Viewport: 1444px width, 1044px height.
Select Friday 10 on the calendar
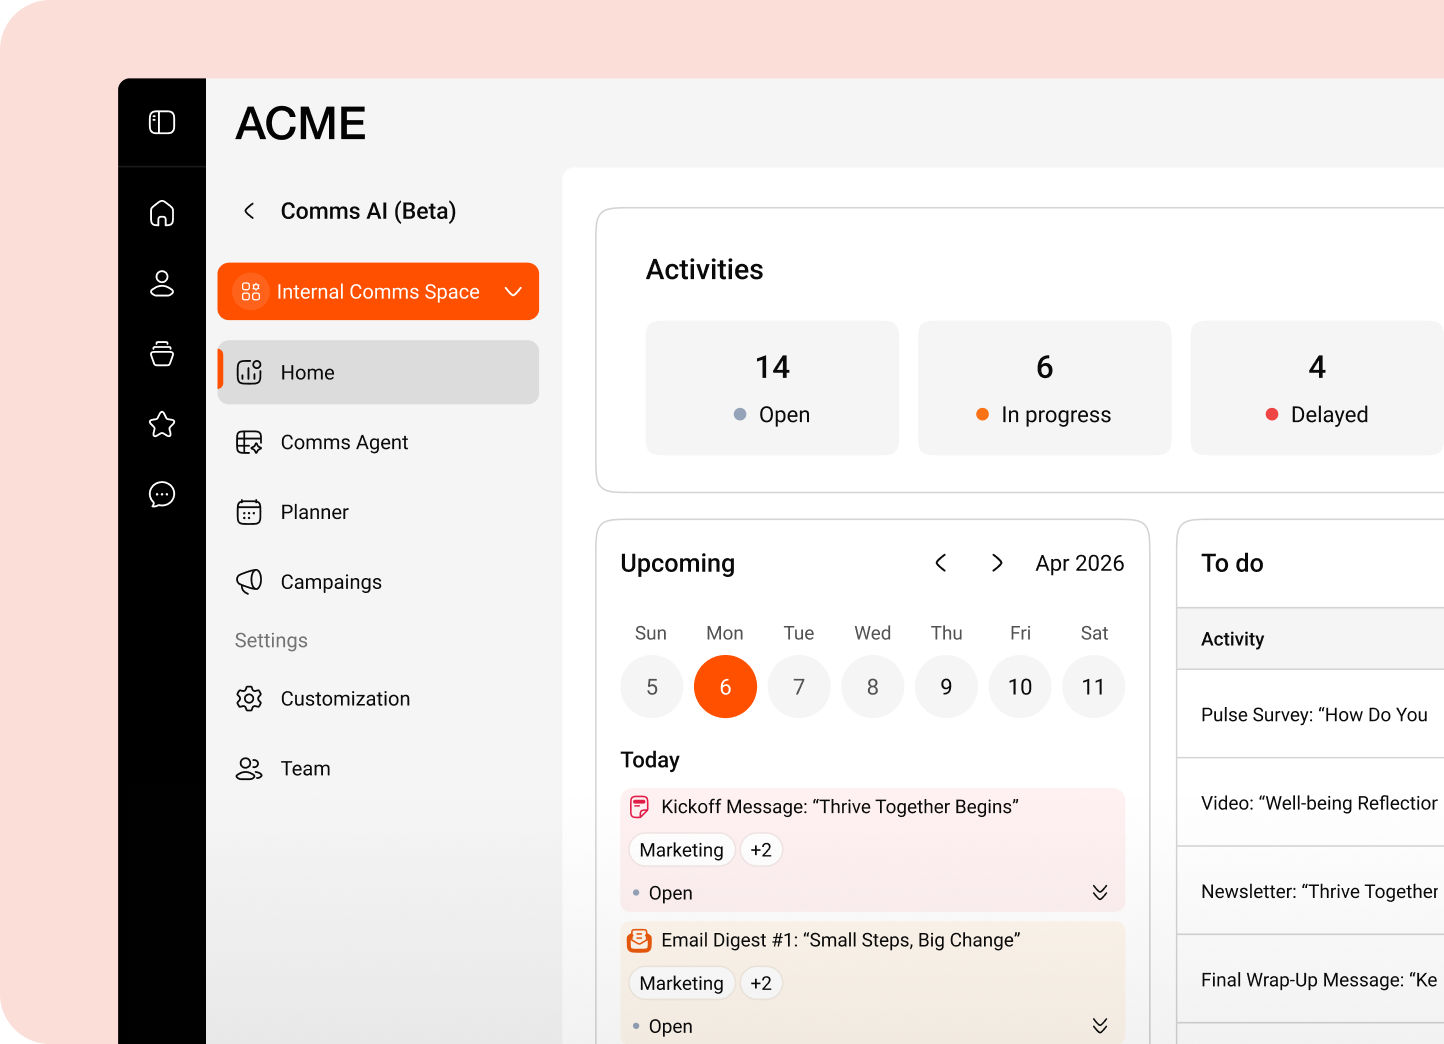coord(1019,687)
